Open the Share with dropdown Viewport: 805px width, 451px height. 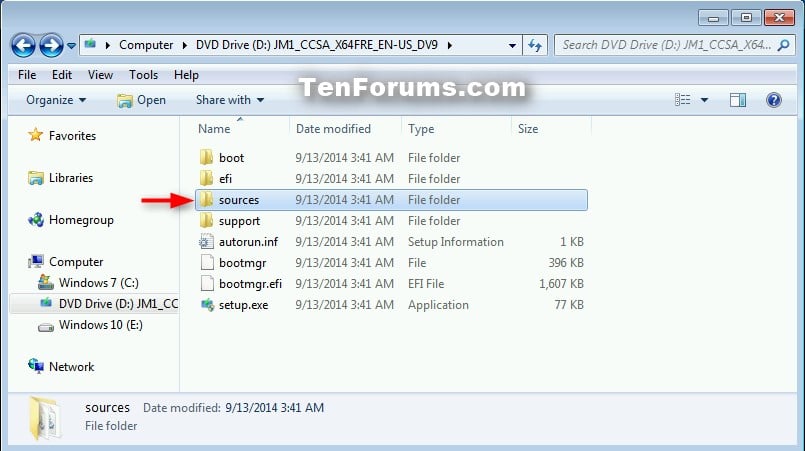tap(230, 100)
